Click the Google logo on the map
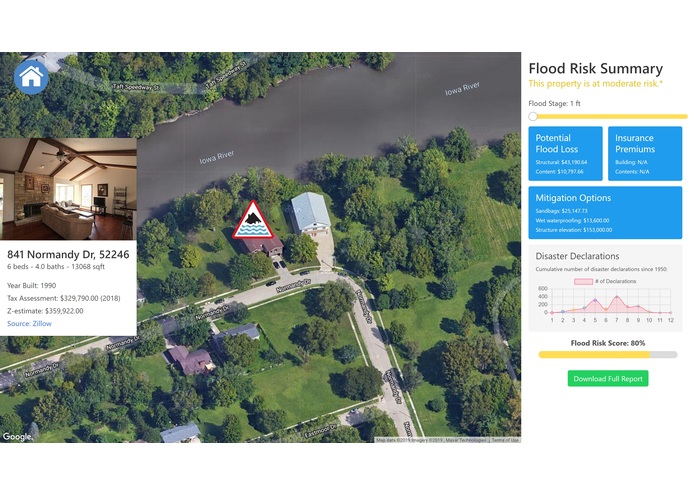695x494 pixels. pyautogui.click(x=17, y=436)
